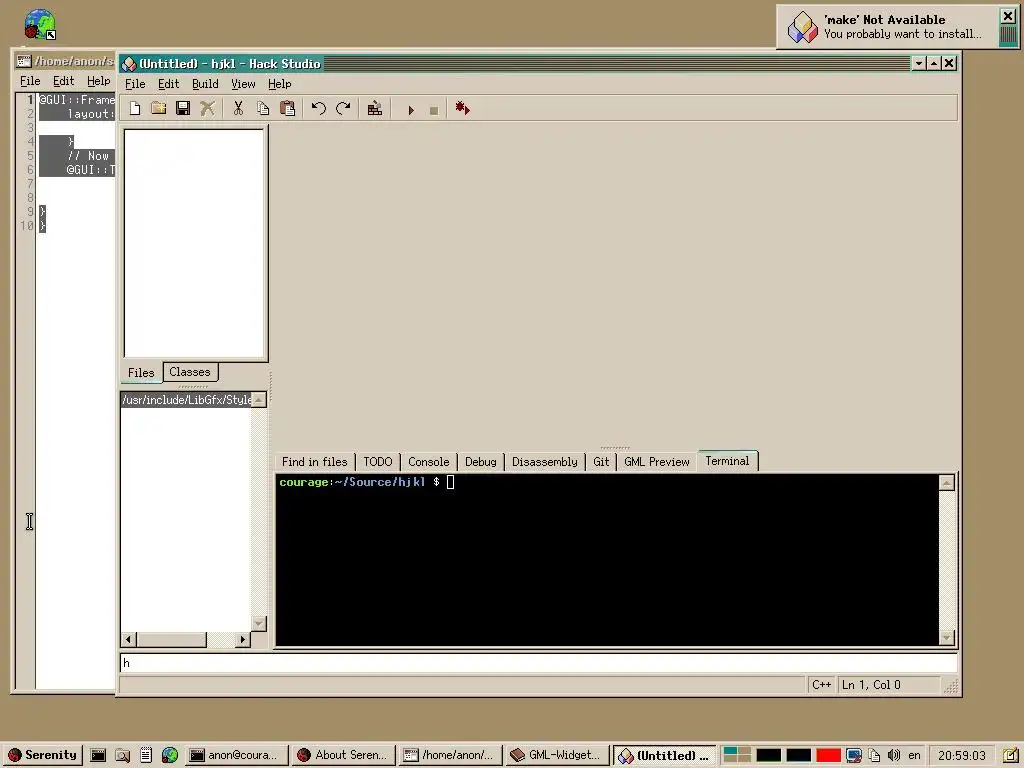Build the project with the brick wall icon
Screen dimensions: 1024x768
(375, 108)
